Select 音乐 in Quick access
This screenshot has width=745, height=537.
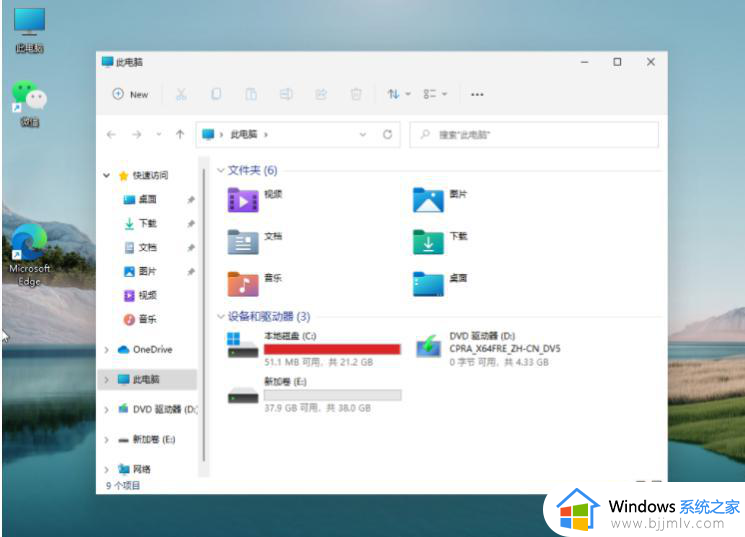[x=147, y=319]
